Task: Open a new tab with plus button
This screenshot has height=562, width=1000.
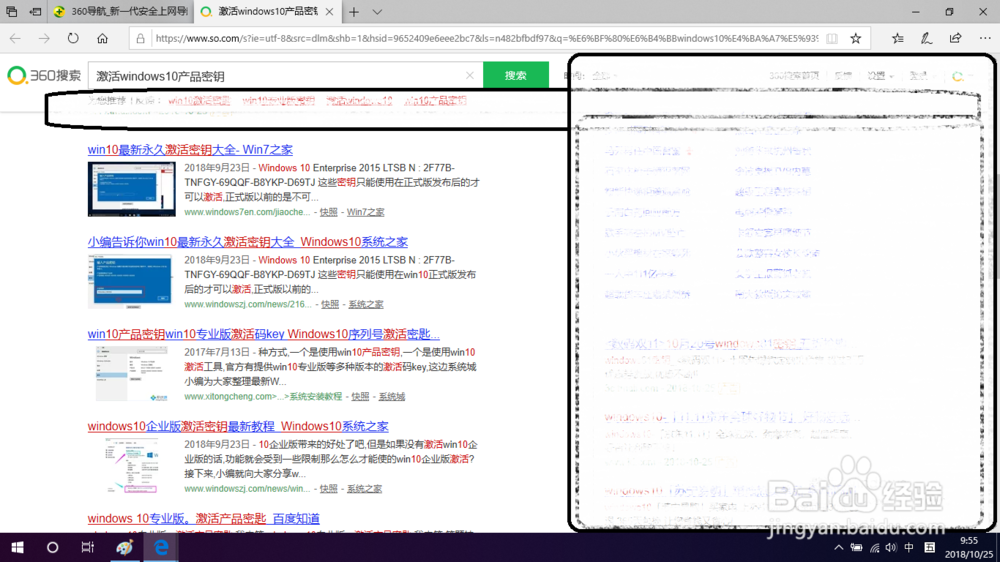Action: [354, 11]
